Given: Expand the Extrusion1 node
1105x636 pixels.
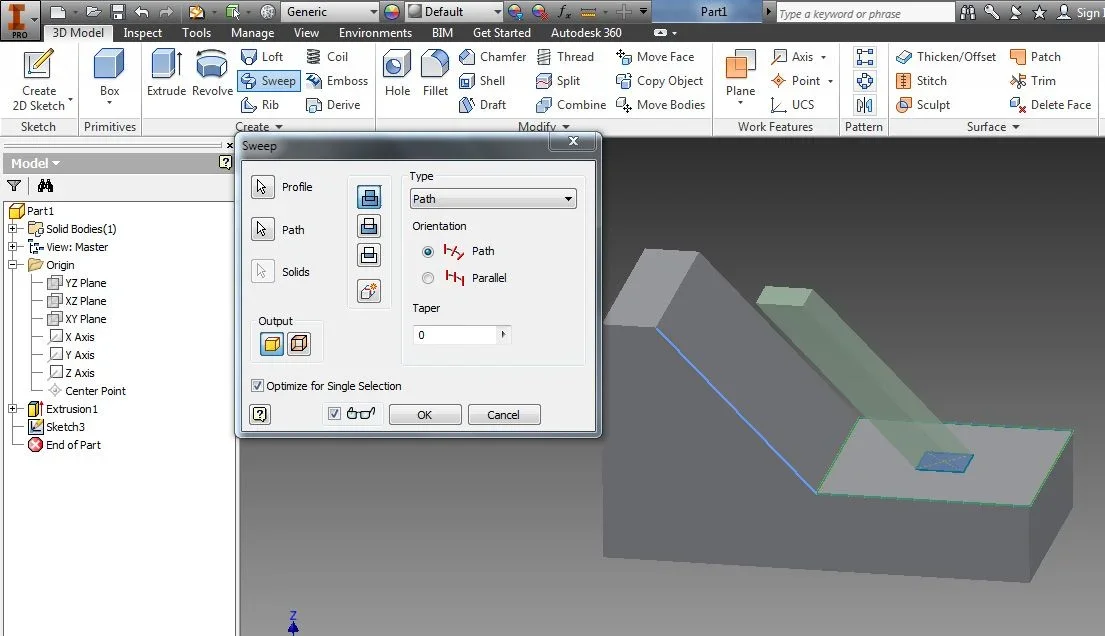Looking at the screenshot, I should [x=13, y=408].
